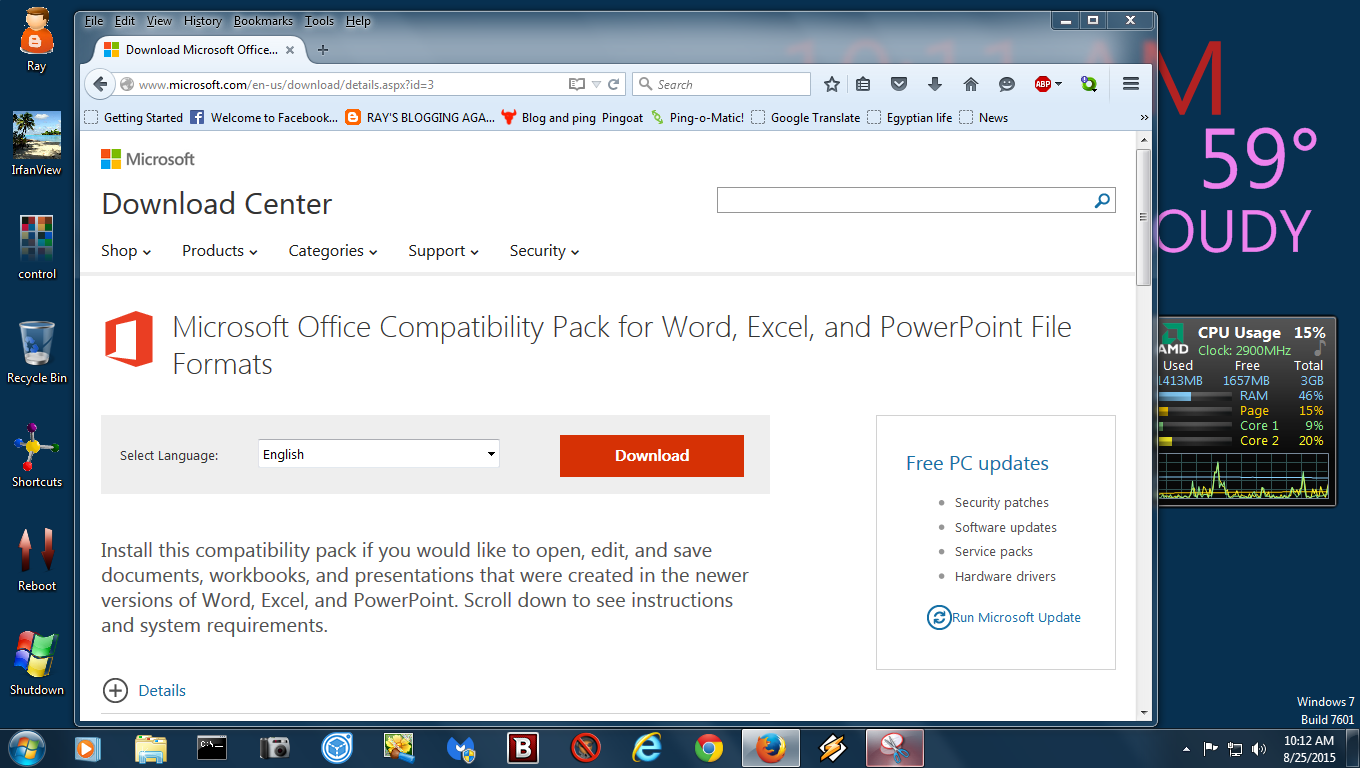Open the Tools menu
This screenshot has width=1360, height=768.
(320, 20)
